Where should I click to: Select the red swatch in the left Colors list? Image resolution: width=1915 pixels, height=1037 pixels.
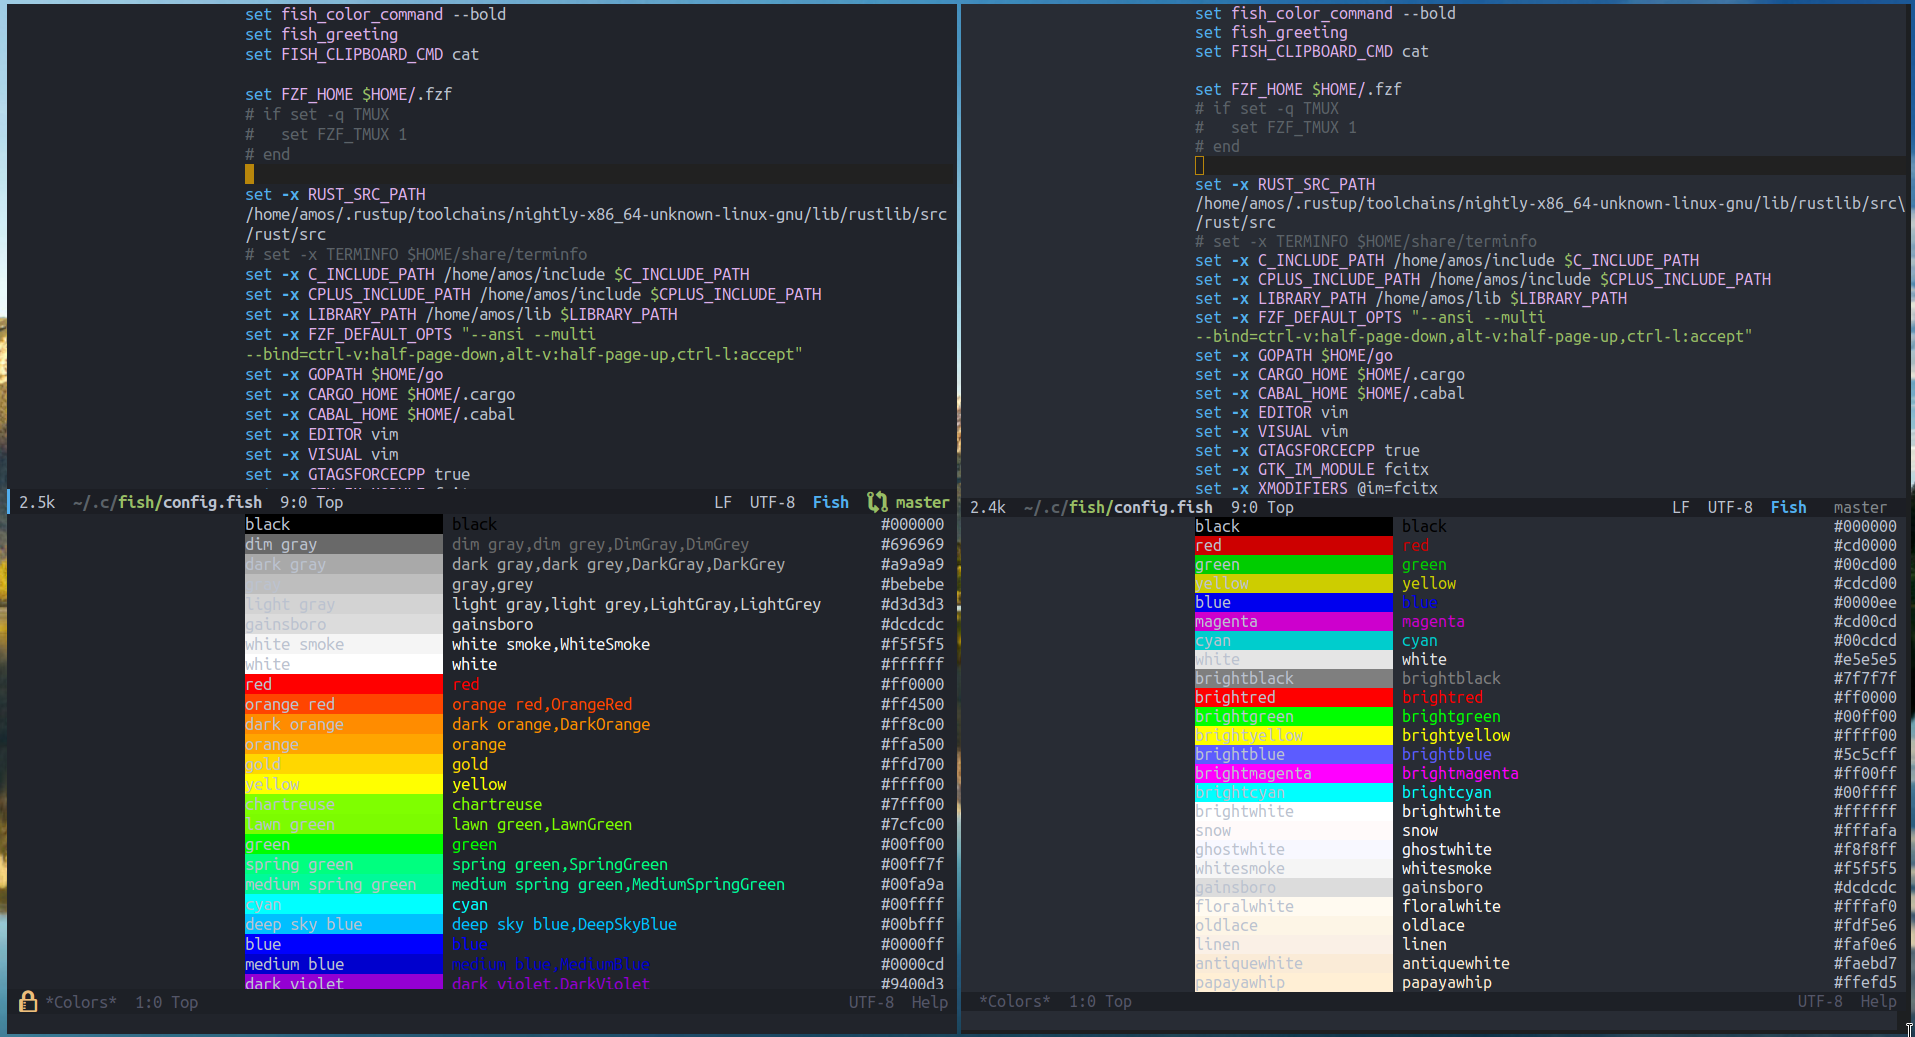343,684
